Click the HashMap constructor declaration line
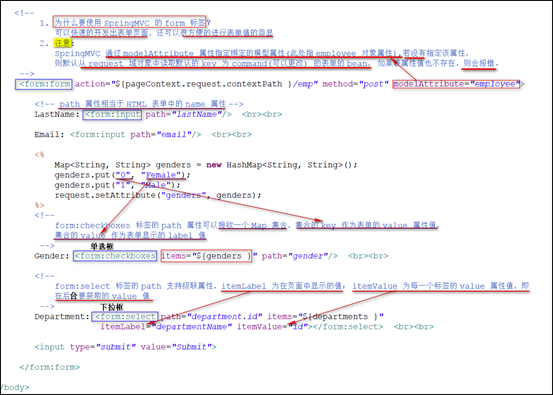Screen dimensions: 553x395 pos(206,165)
